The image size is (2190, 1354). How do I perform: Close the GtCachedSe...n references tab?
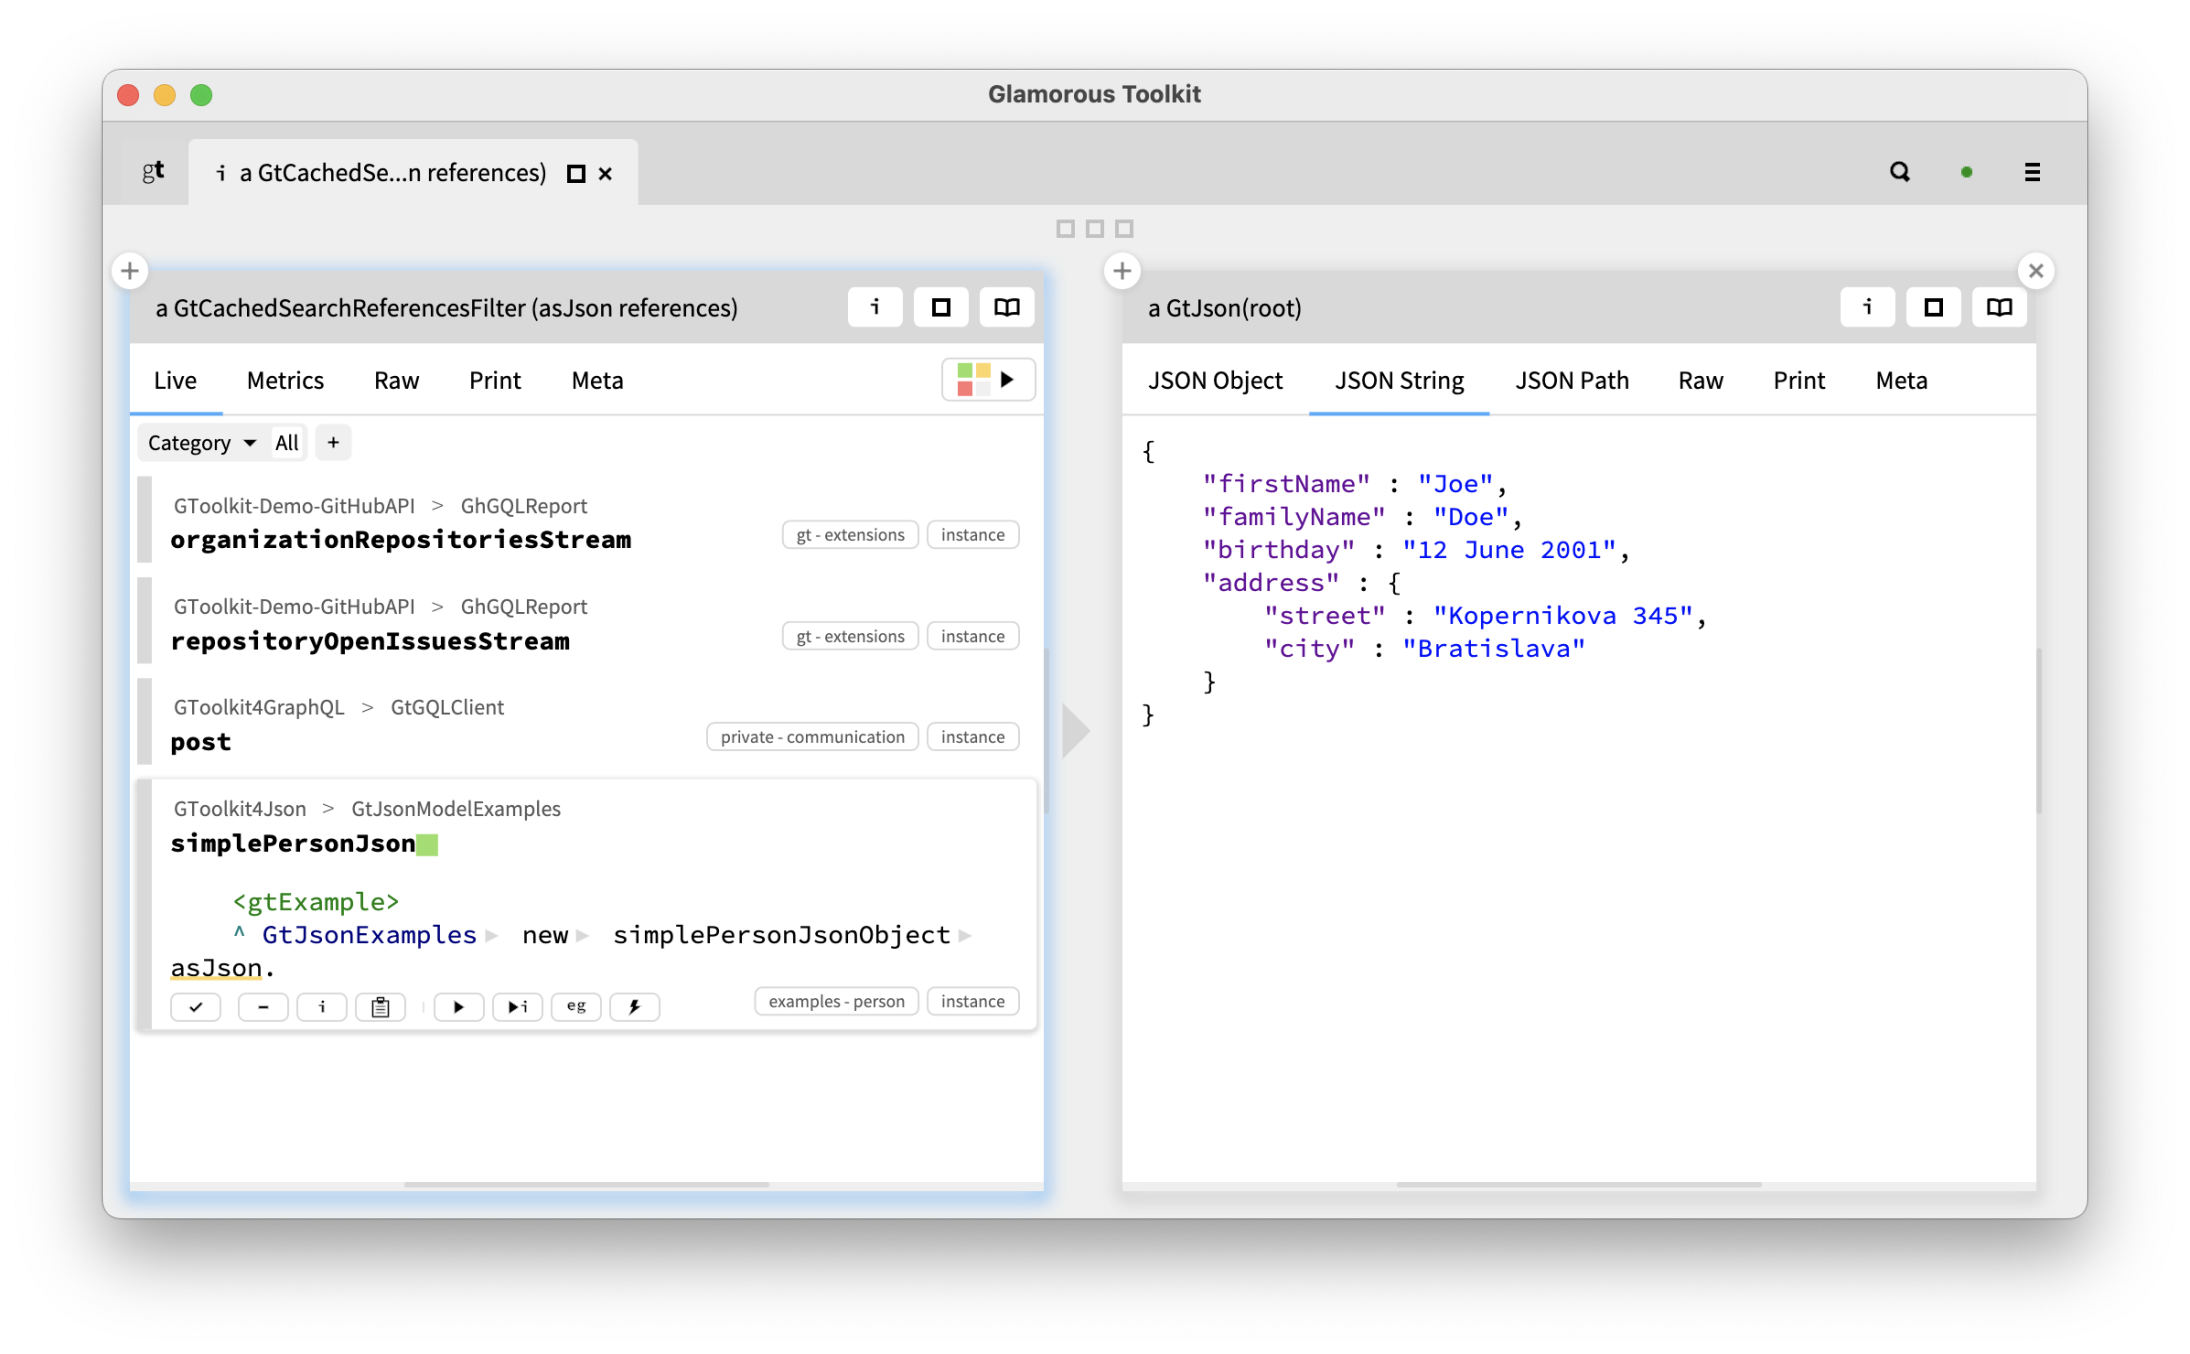click(x=605, y=174)
